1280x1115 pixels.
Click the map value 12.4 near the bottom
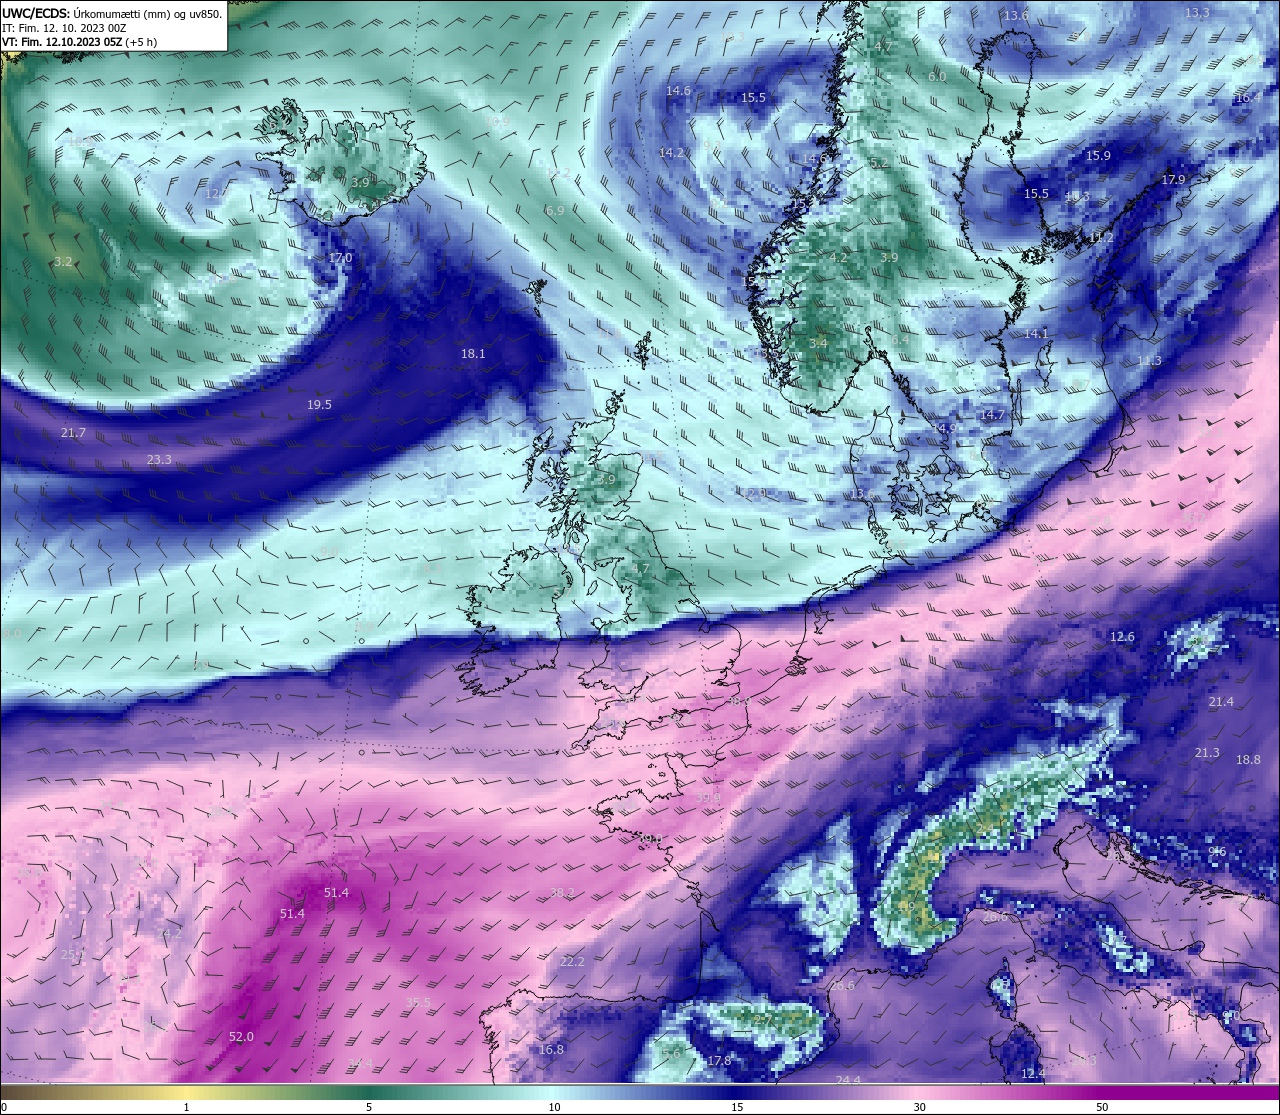1033,1074
